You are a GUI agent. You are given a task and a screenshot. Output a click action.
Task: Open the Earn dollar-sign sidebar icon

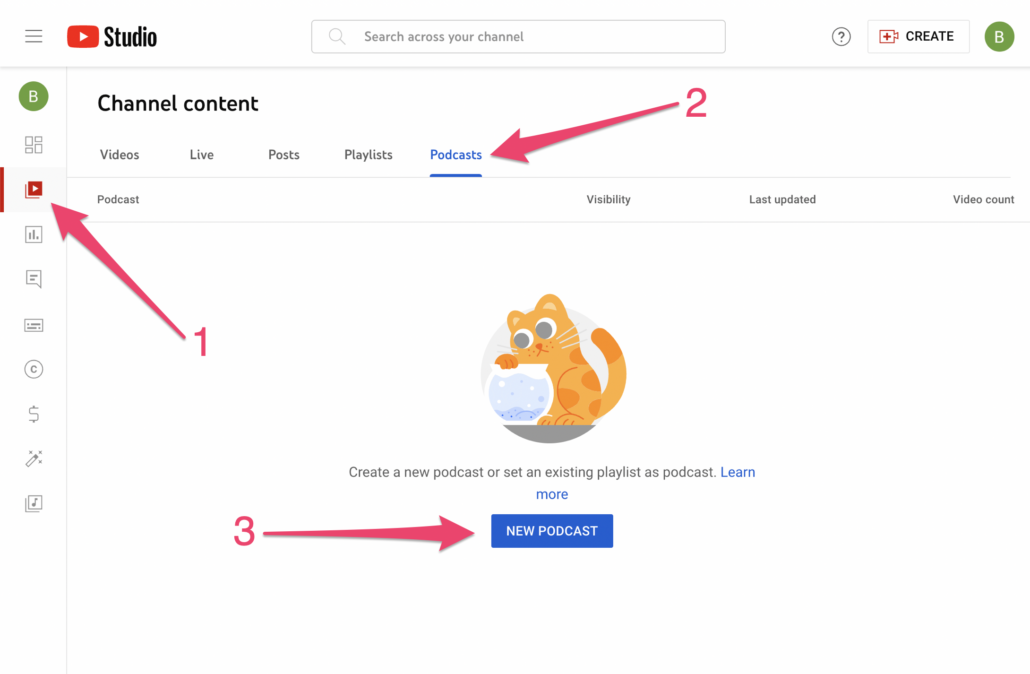(x=34, y=414)
